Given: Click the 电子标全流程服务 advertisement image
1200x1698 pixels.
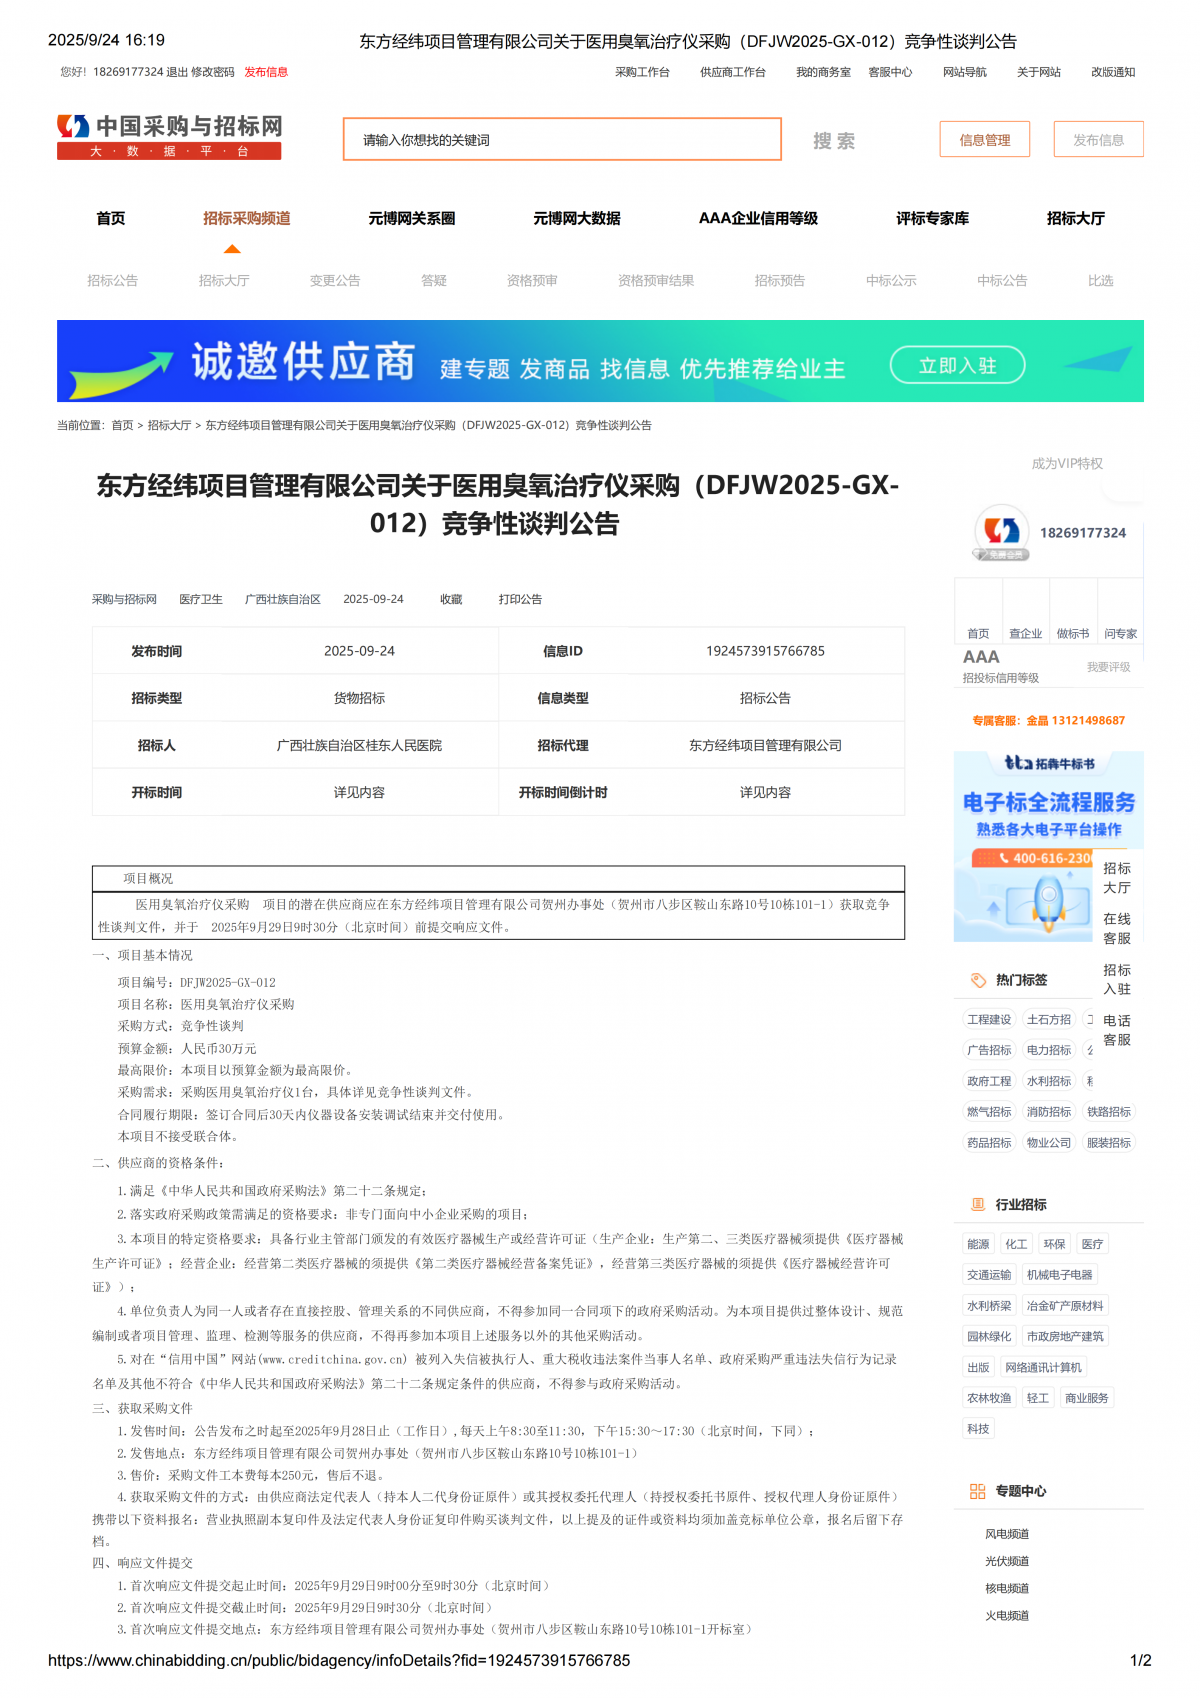Looking at the screenshot, I should [x=1048, y=846].
